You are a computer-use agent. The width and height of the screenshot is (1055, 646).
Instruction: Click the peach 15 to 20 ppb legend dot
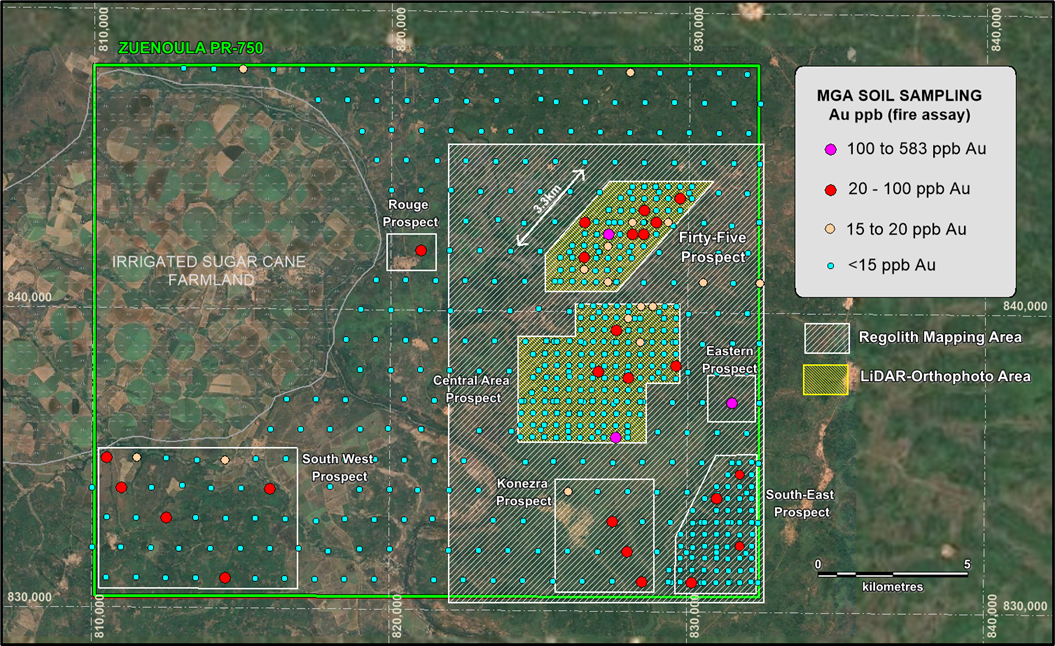(x=830, y=229)
